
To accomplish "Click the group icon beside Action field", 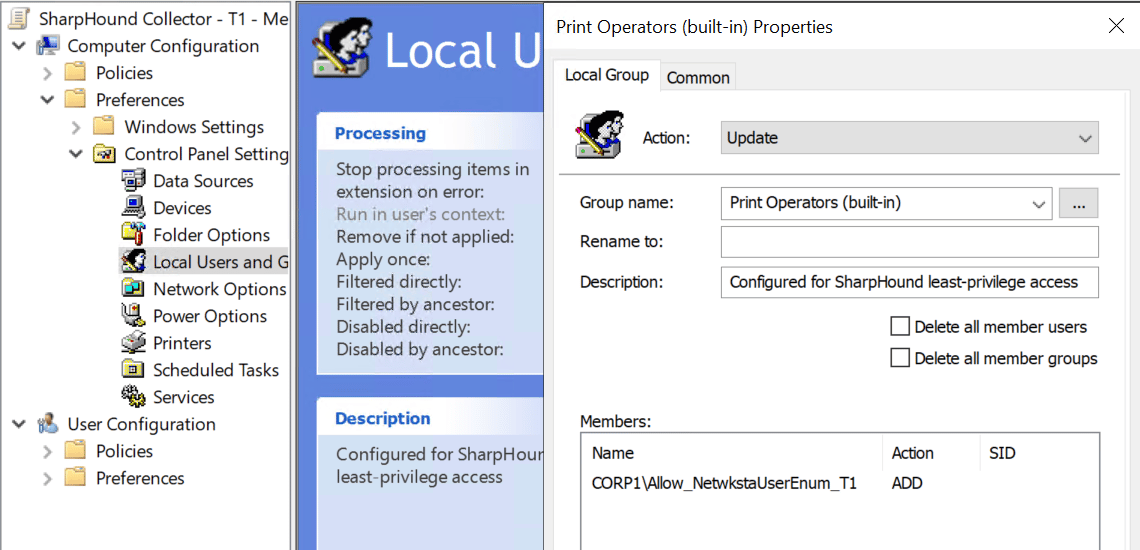I will [600, 135].
